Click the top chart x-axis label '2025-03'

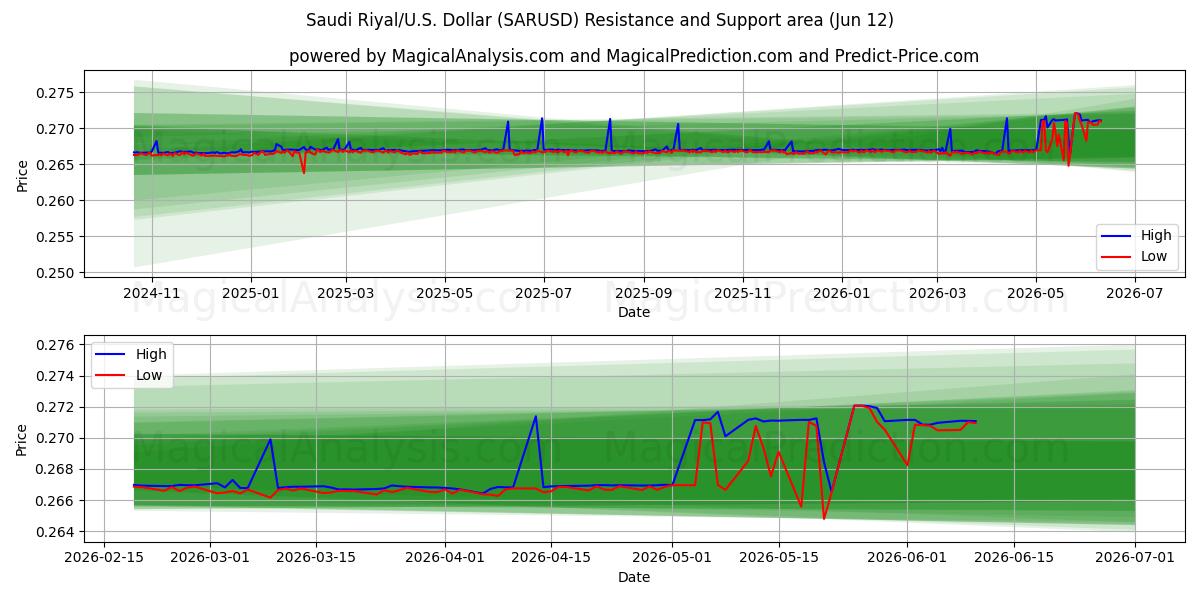point(346,292)
